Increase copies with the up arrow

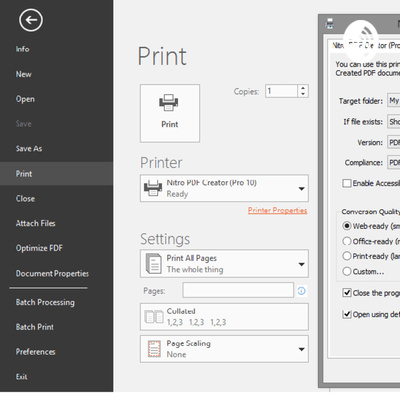(x=303, y=88)
